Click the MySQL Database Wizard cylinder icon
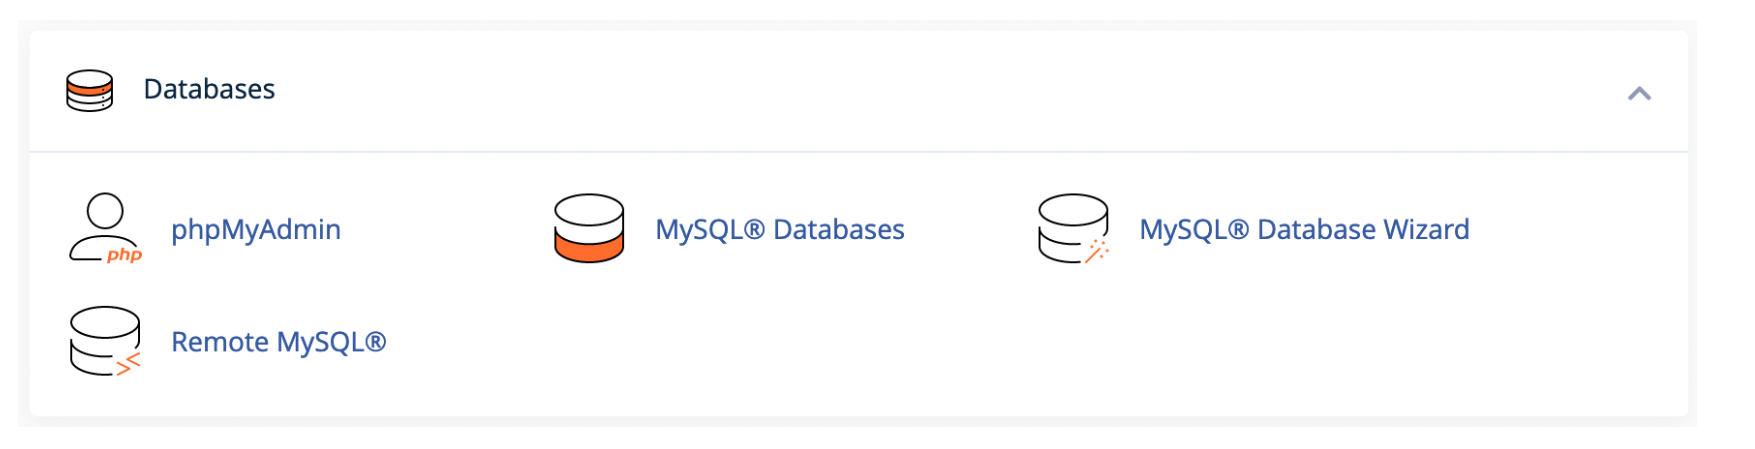This screenshot has width=1755, height=449. (1073, 228)
